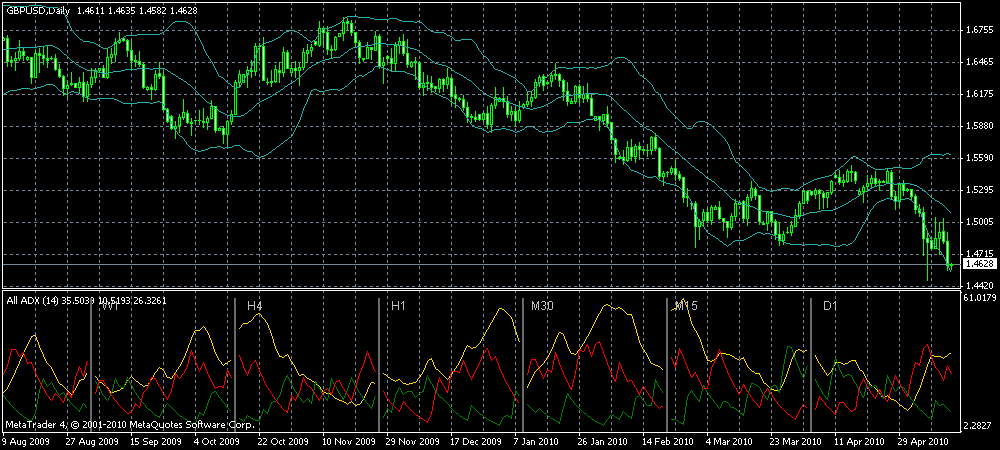The height and width of the screenshot is (450, 1000).
Task: Select the 1.4420 price scale value
Action: 979,286
